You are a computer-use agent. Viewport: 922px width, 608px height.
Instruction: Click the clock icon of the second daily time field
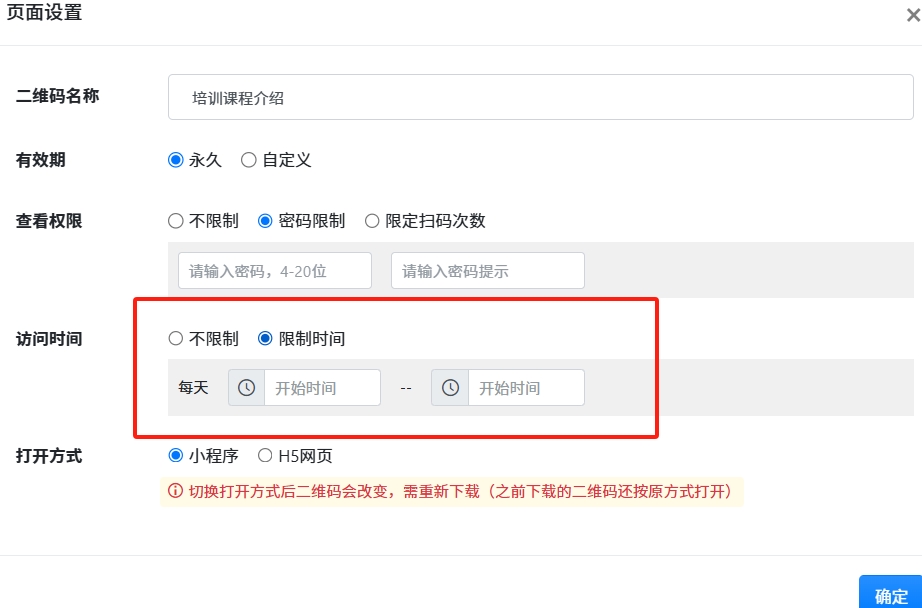tap(450, 388)
